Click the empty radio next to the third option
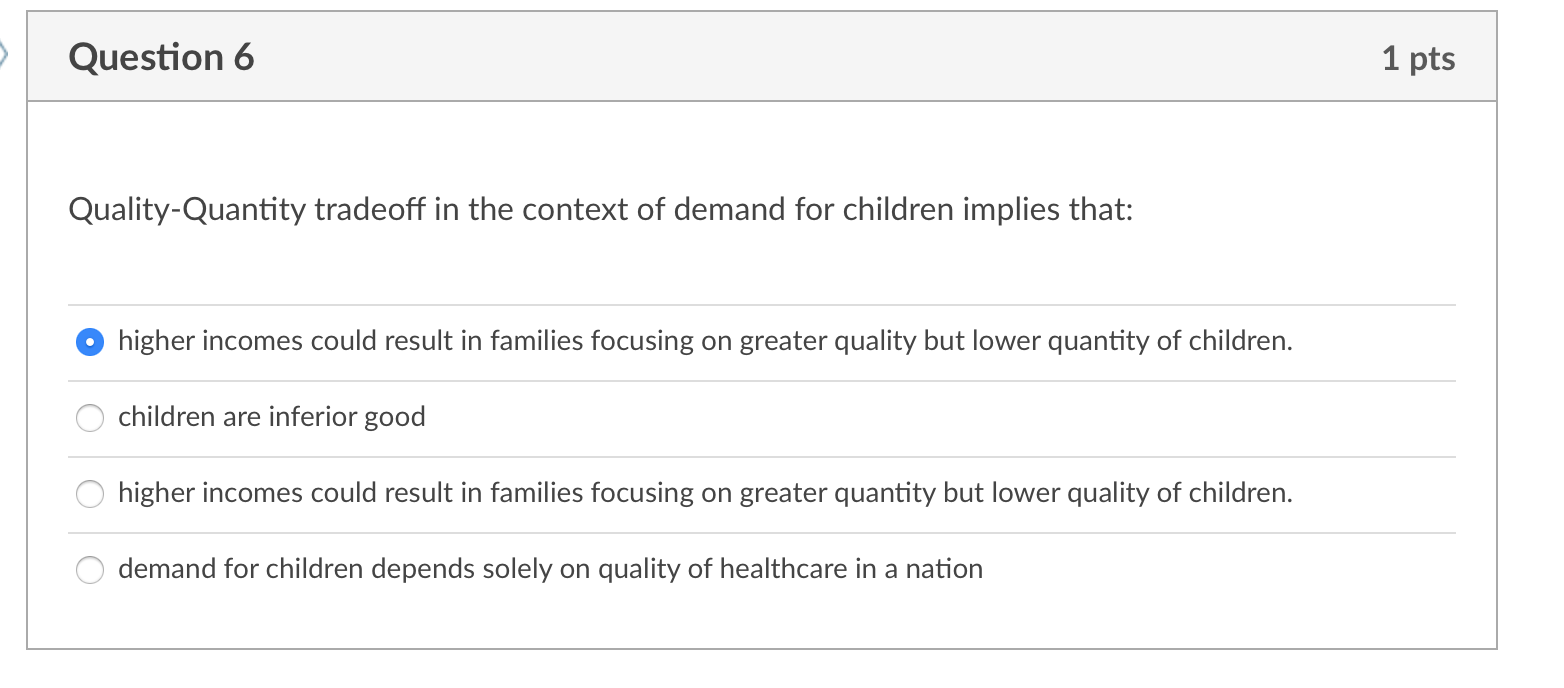This screenshot has width=1564, height=688. pyautogui.click(x=90, y=493)
